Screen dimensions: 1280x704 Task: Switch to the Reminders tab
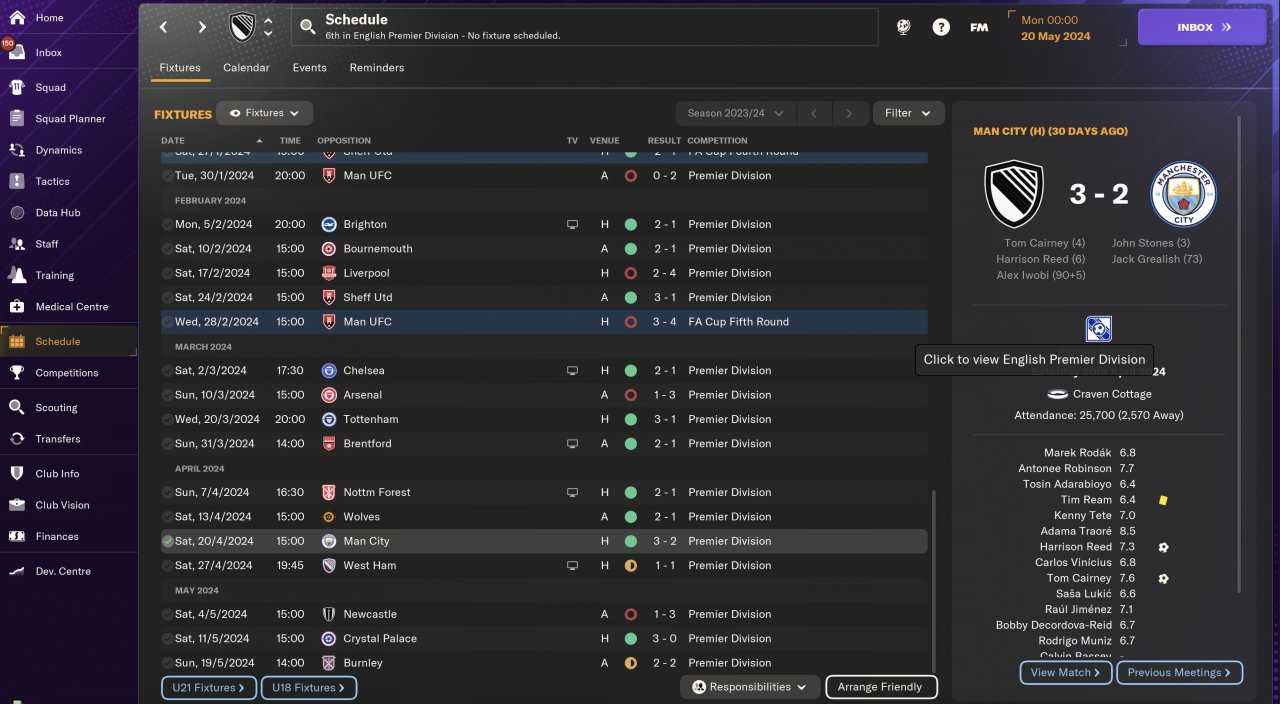point(377,68)
